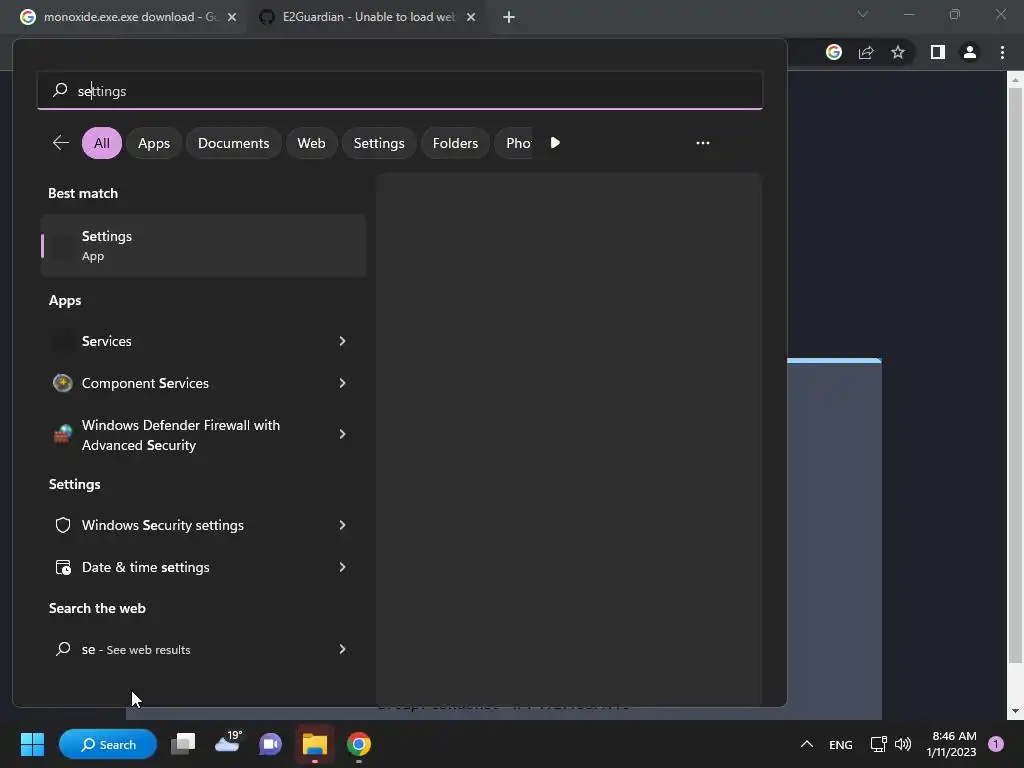Image resolution: width=1024 pixels, height=768 pixels.
Task: Open the Chrome profile icon
Action: 970,52
